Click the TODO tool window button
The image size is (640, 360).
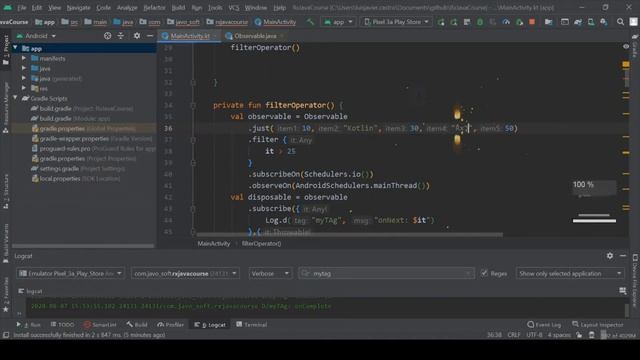coord(62,324)
